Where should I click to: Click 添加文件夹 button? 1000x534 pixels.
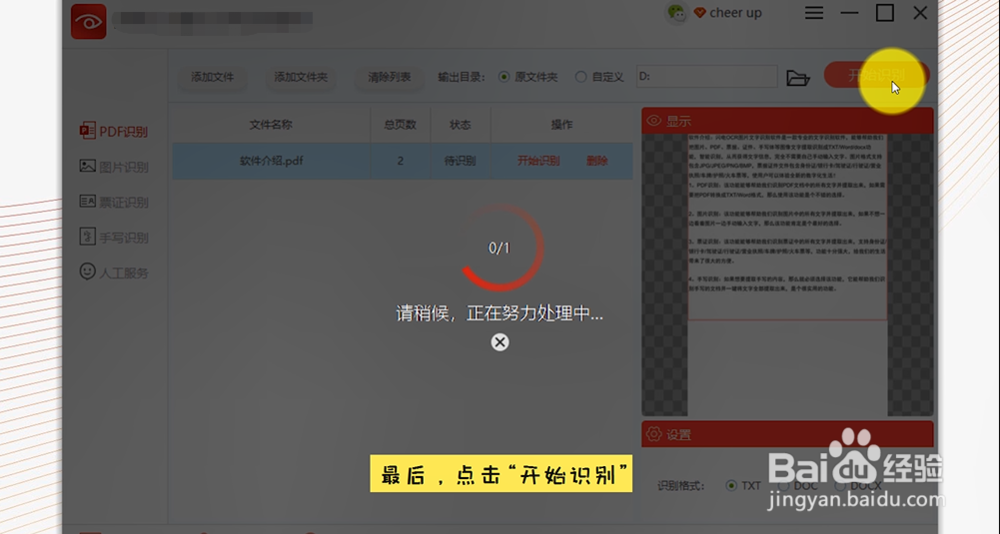300,77
